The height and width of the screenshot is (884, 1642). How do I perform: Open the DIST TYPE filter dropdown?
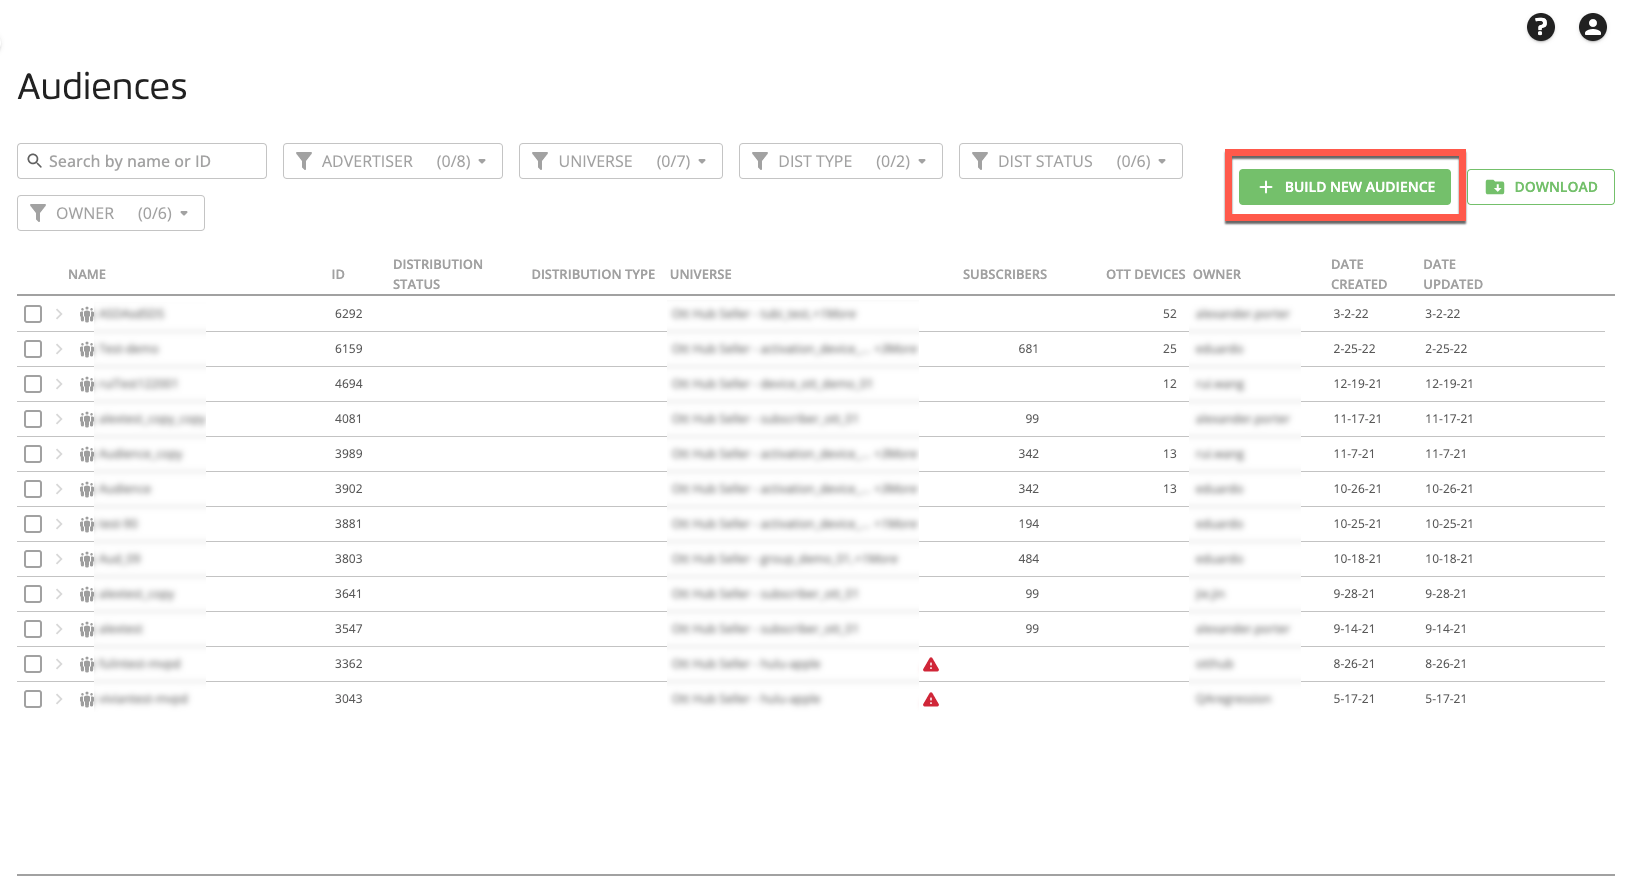pyautogui.click(x=841, y=161)
